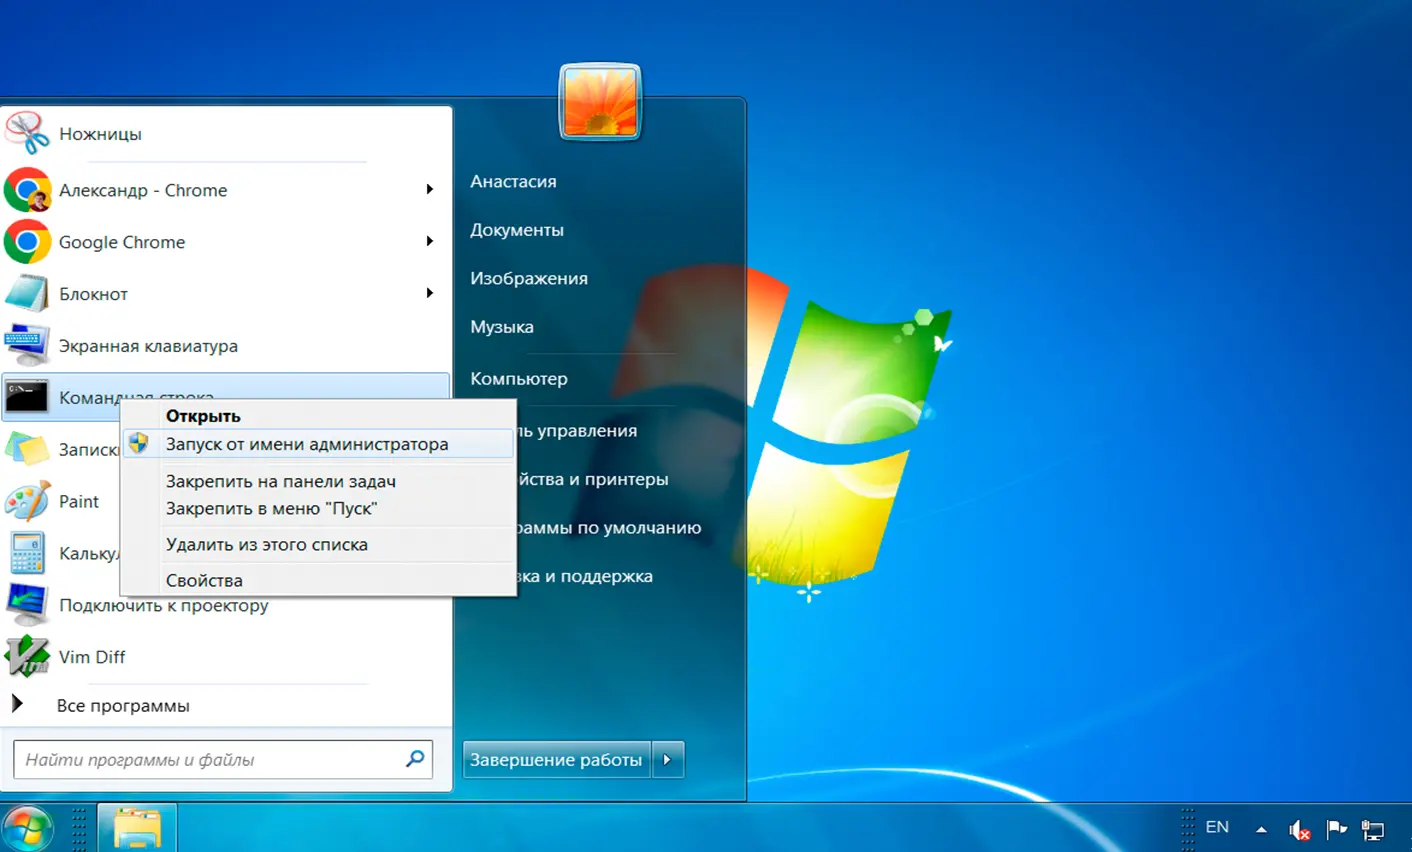Open the Музыка link
The height and width of the screenshot is (852, 1412).
coord(502,327)
